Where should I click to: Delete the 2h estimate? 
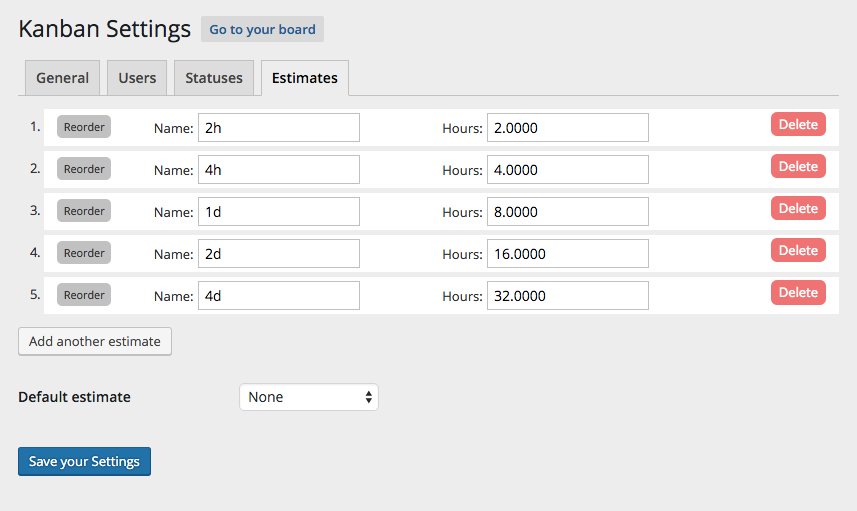click(798, 124)
